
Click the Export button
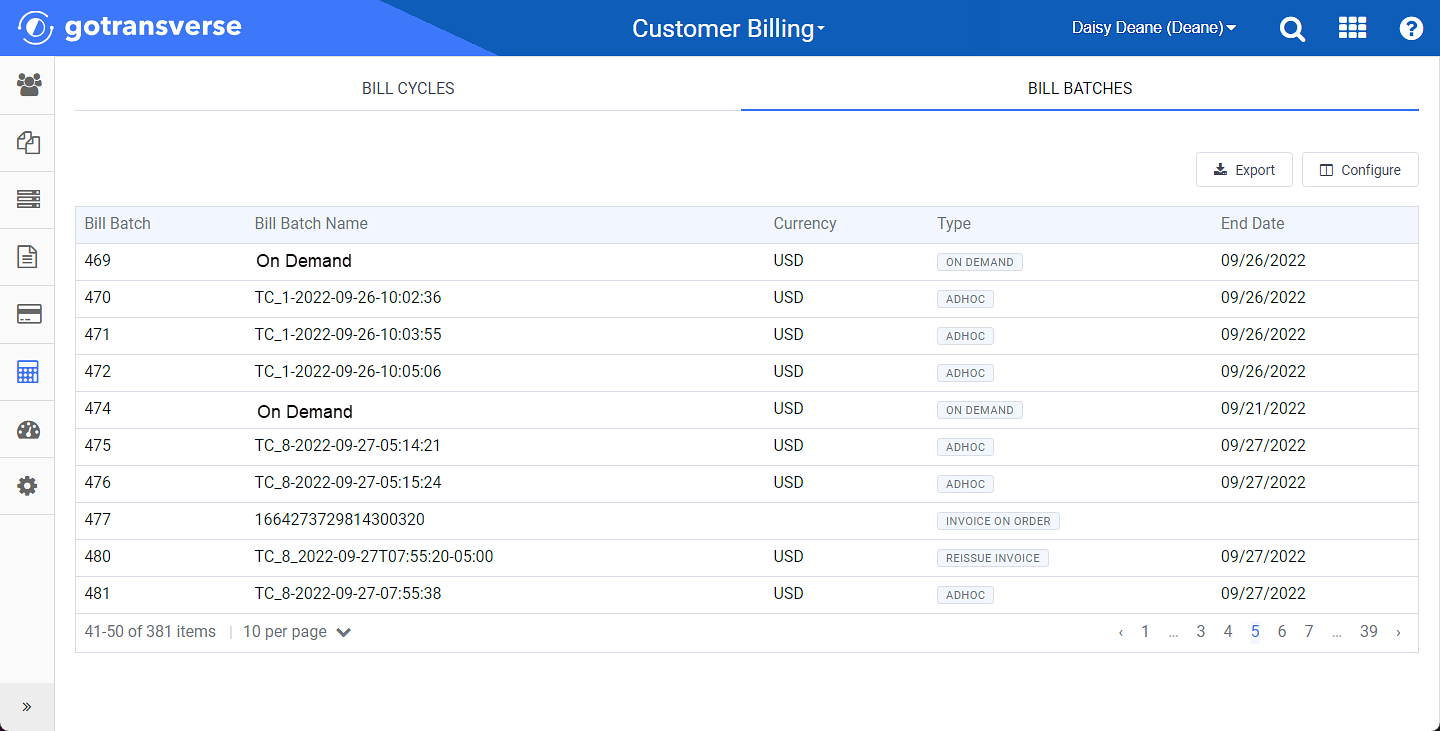(1244, 170)
